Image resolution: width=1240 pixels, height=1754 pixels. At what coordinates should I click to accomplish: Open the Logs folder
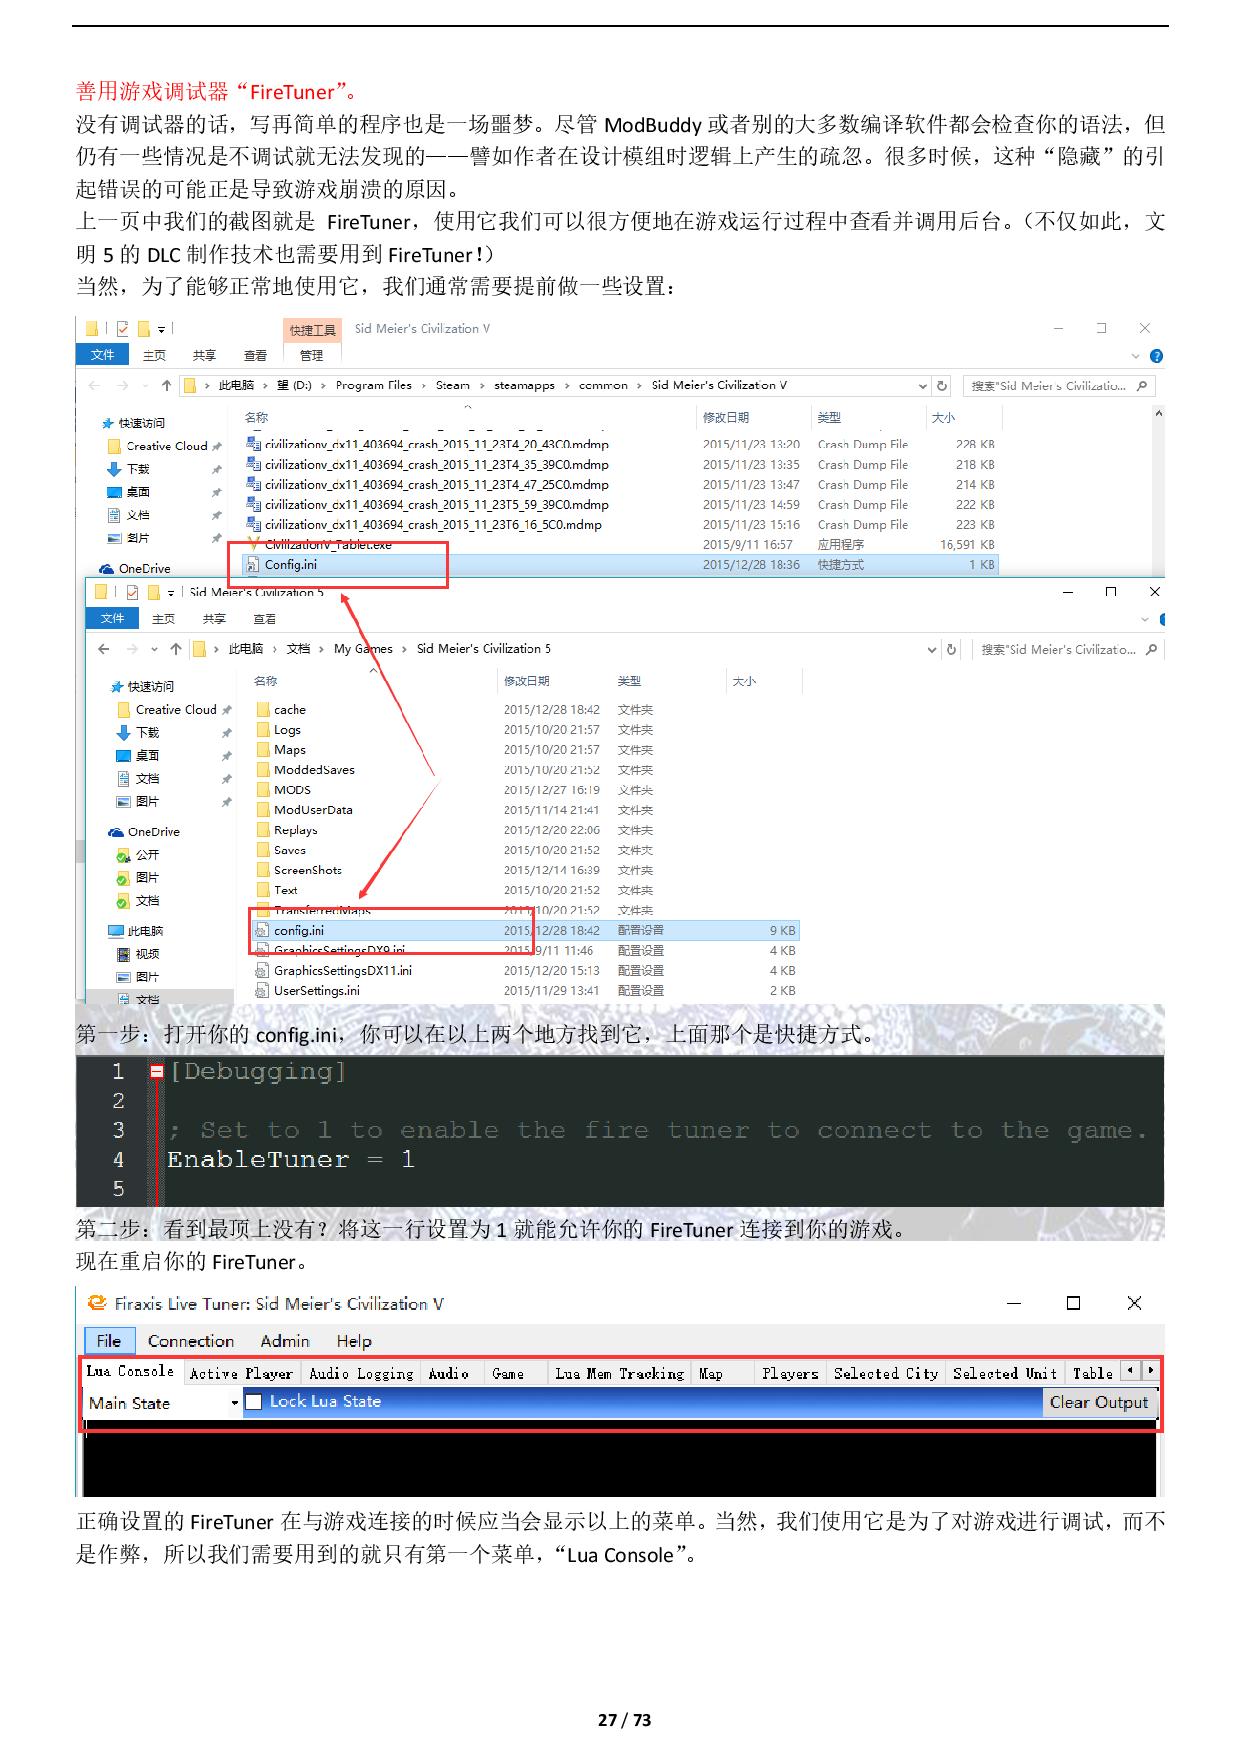287,730
